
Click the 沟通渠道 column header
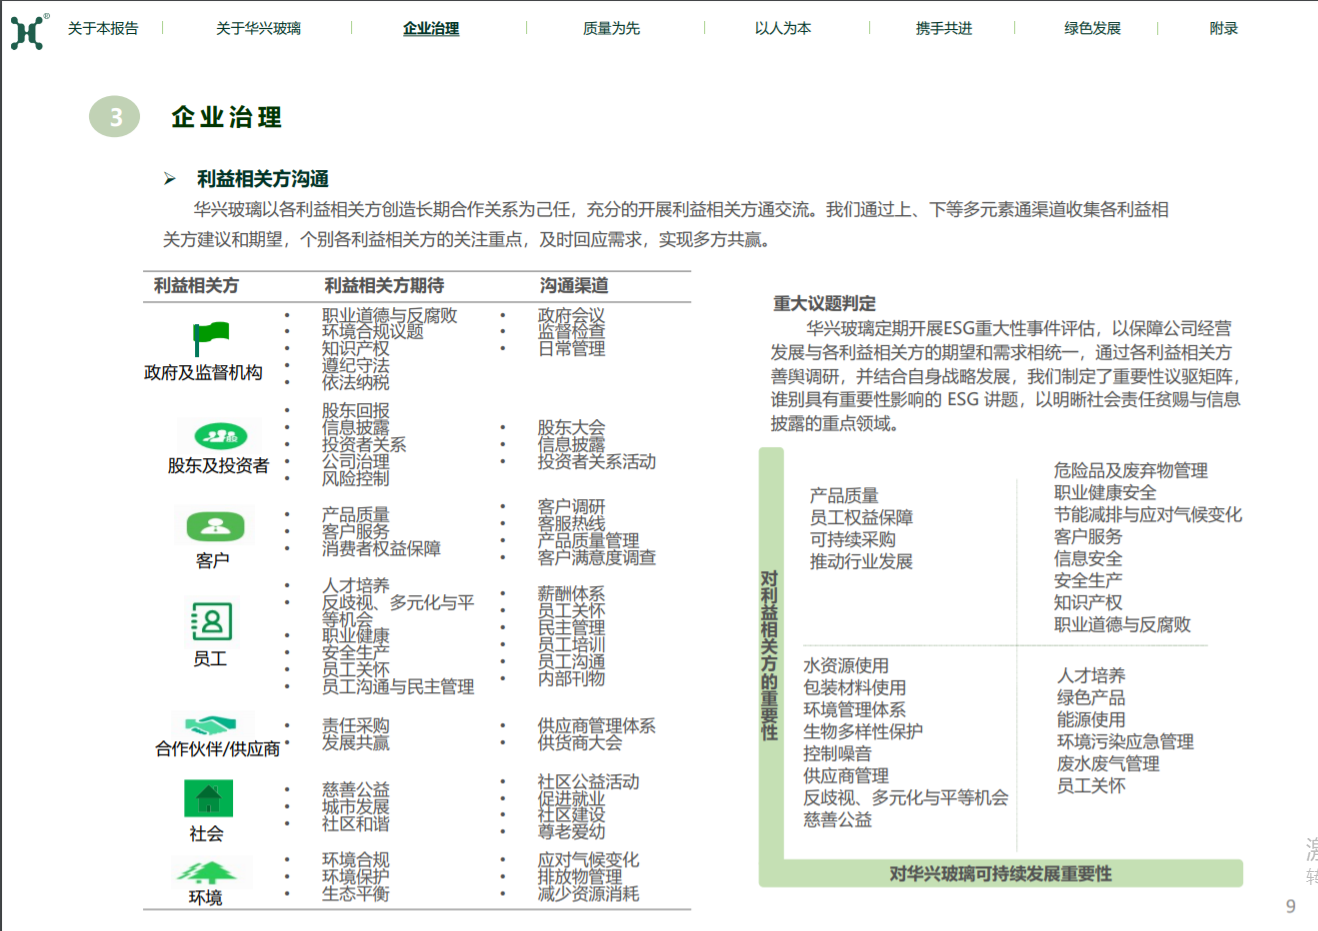[574, 286]
